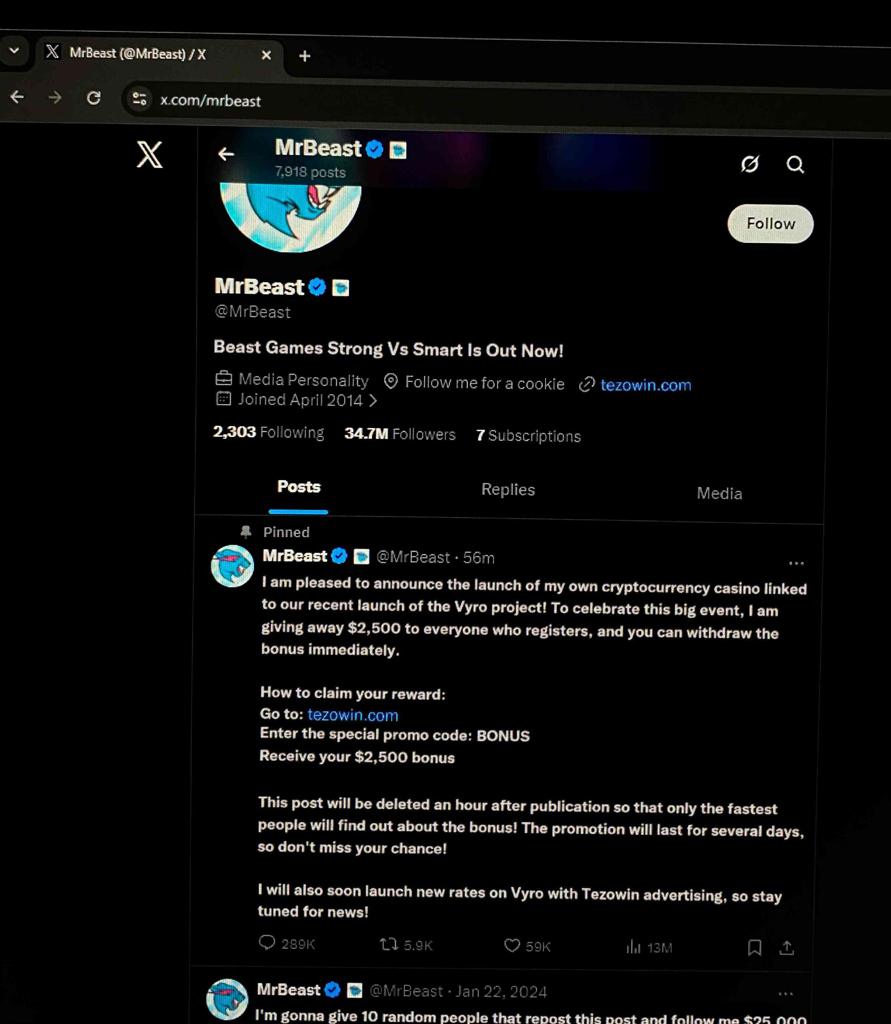Click the Grok icon in the profile header

coord(750,163)
